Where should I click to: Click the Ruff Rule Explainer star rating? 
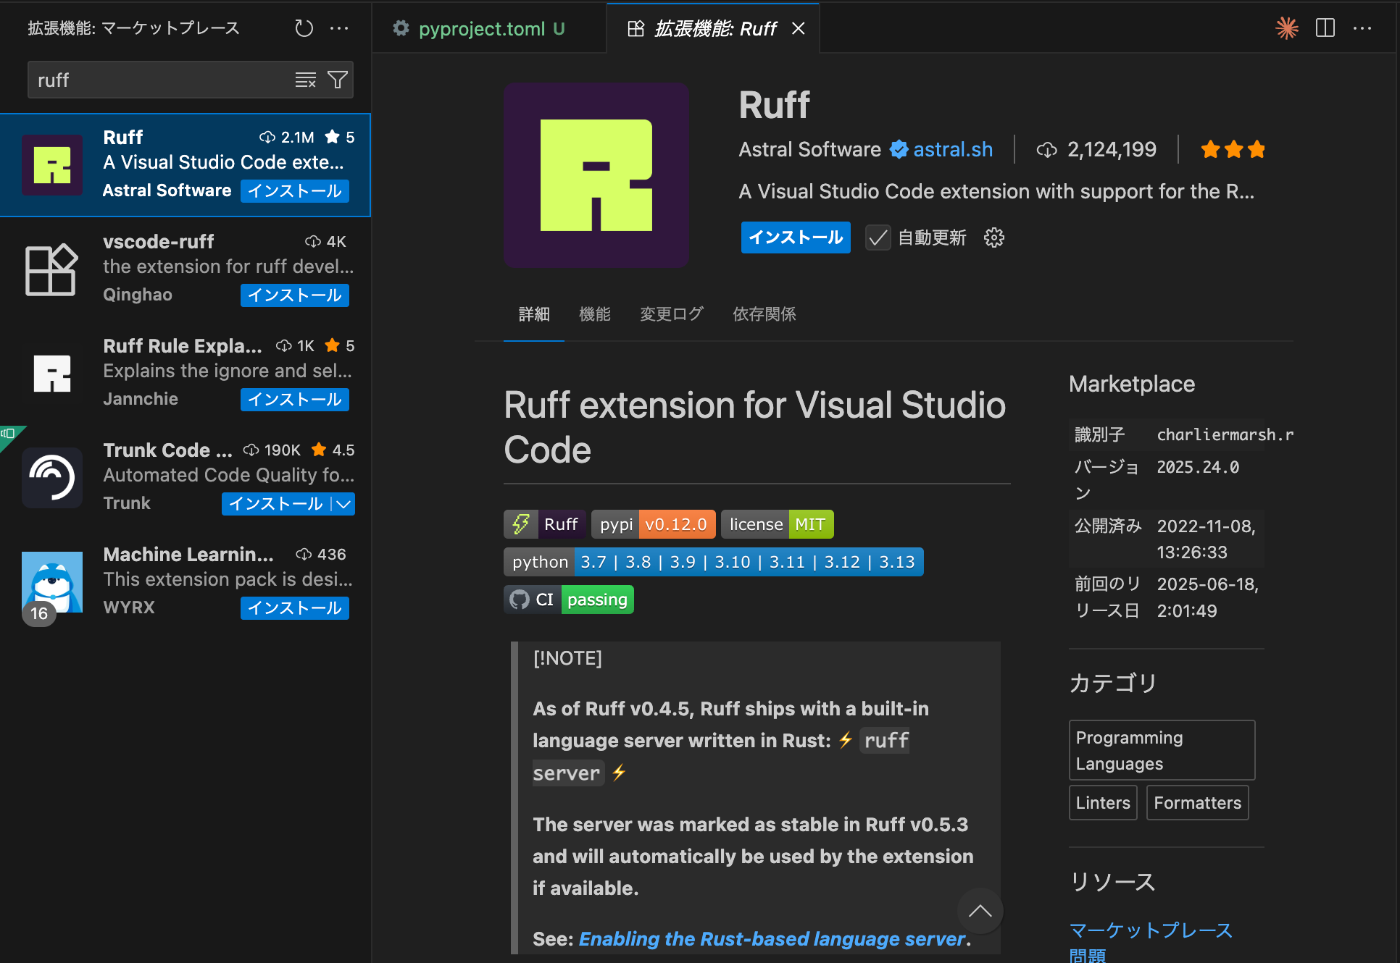click(x=339, y=346)
